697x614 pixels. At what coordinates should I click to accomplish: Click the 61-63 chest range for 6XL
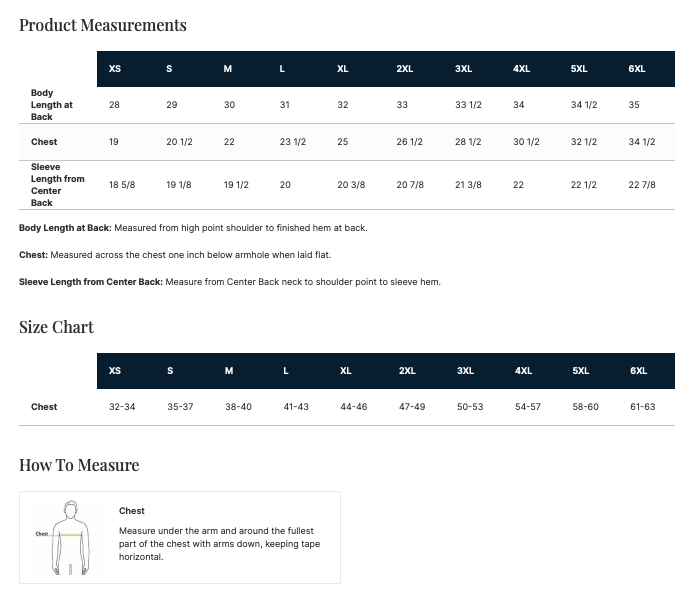pos(642,407)
